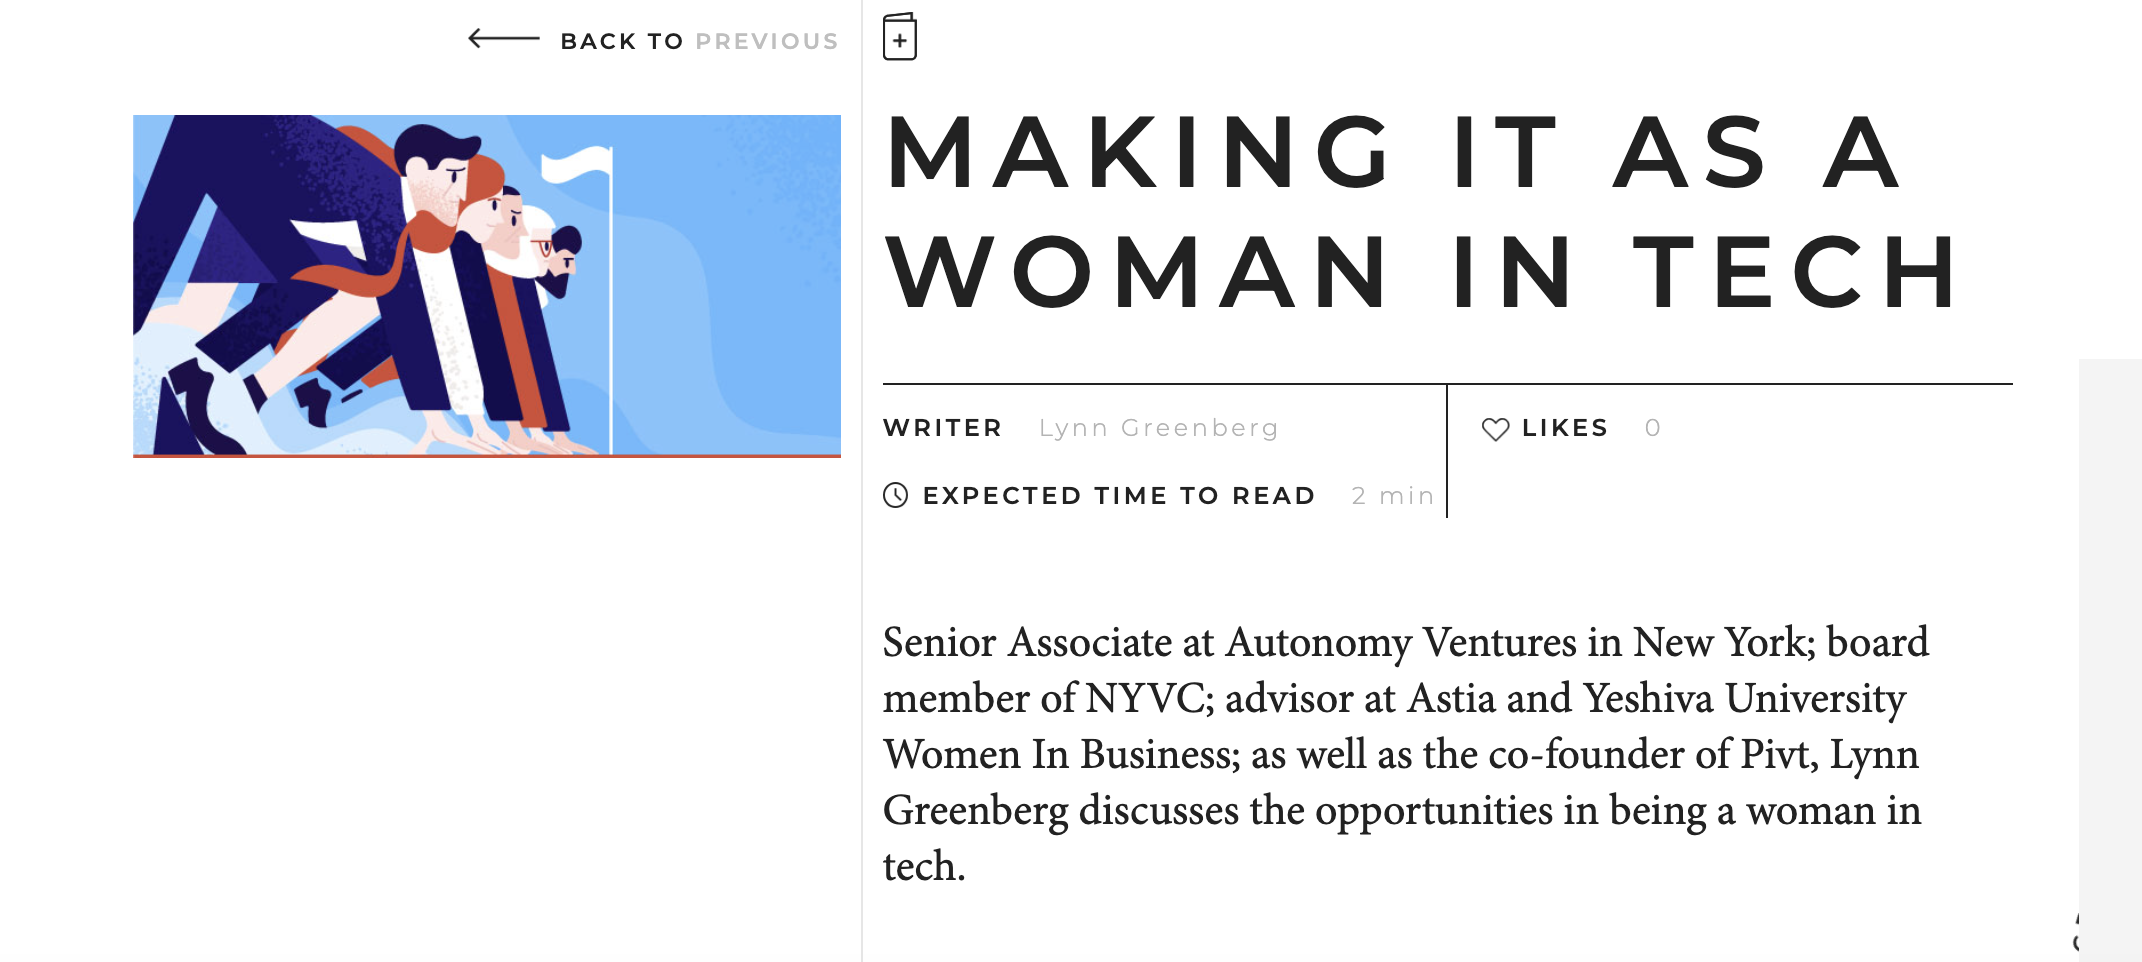Click the WRITER label

942,428
